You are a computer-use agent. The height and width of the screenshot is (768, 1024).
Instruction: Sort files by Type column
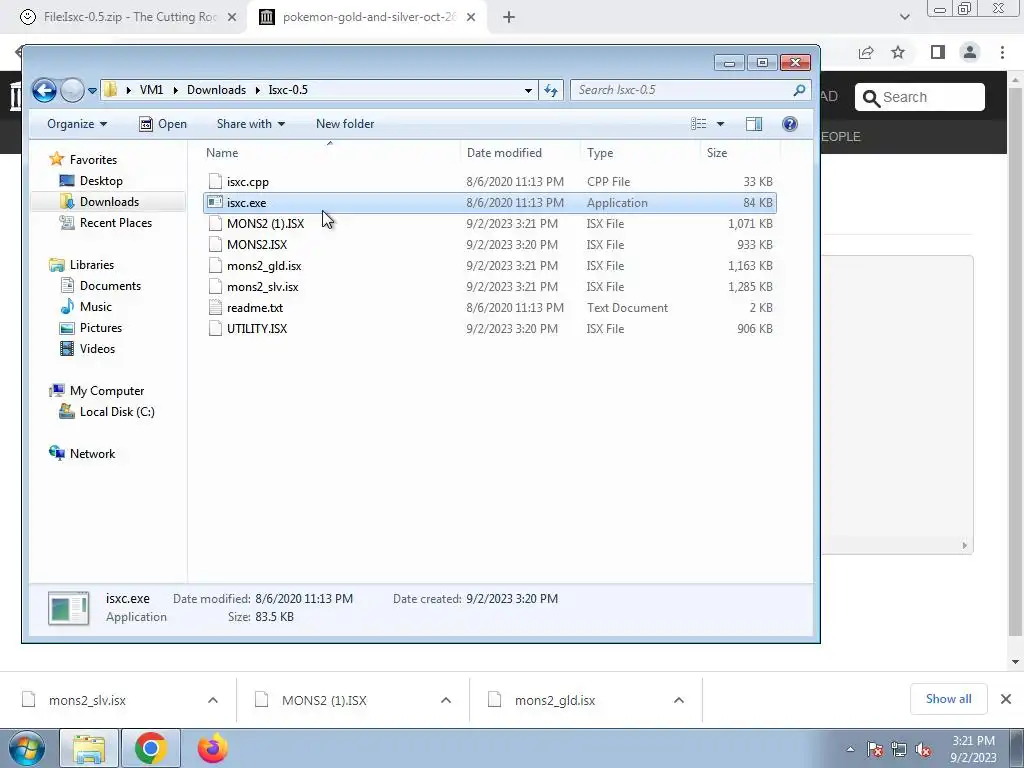click(639, 153)
